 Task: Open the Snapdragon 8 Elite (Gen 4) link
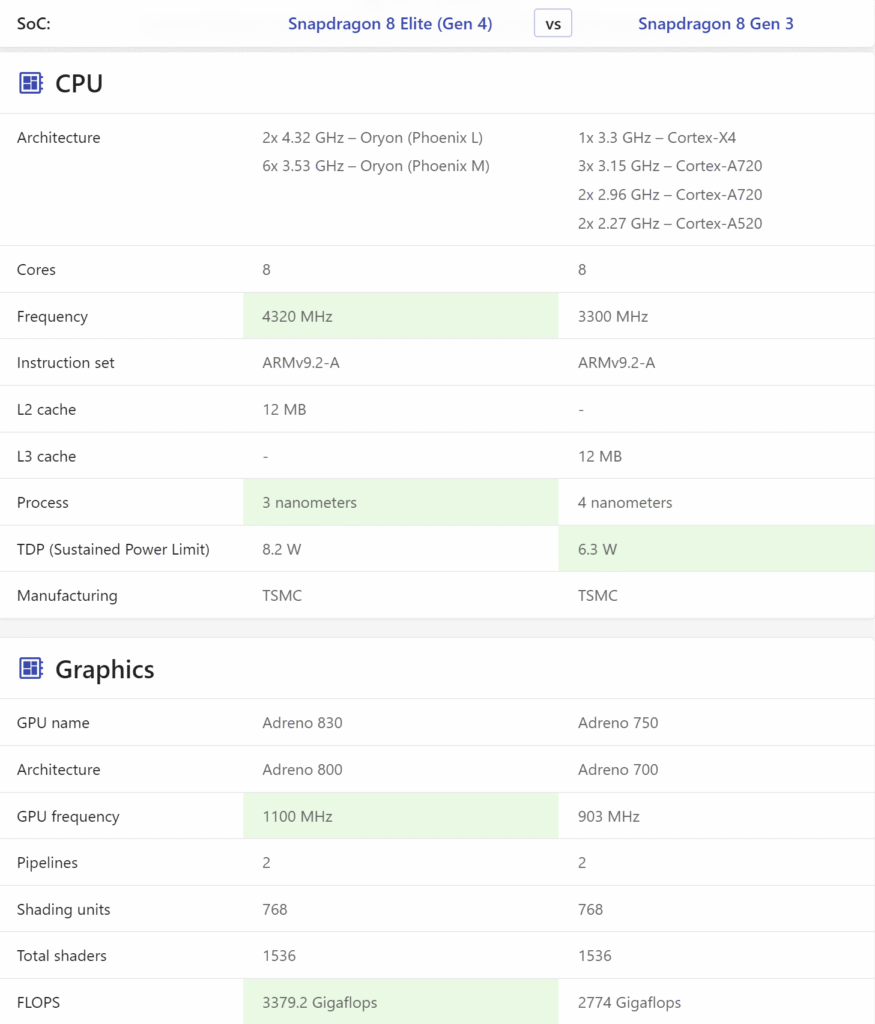(x=390, y=23)
